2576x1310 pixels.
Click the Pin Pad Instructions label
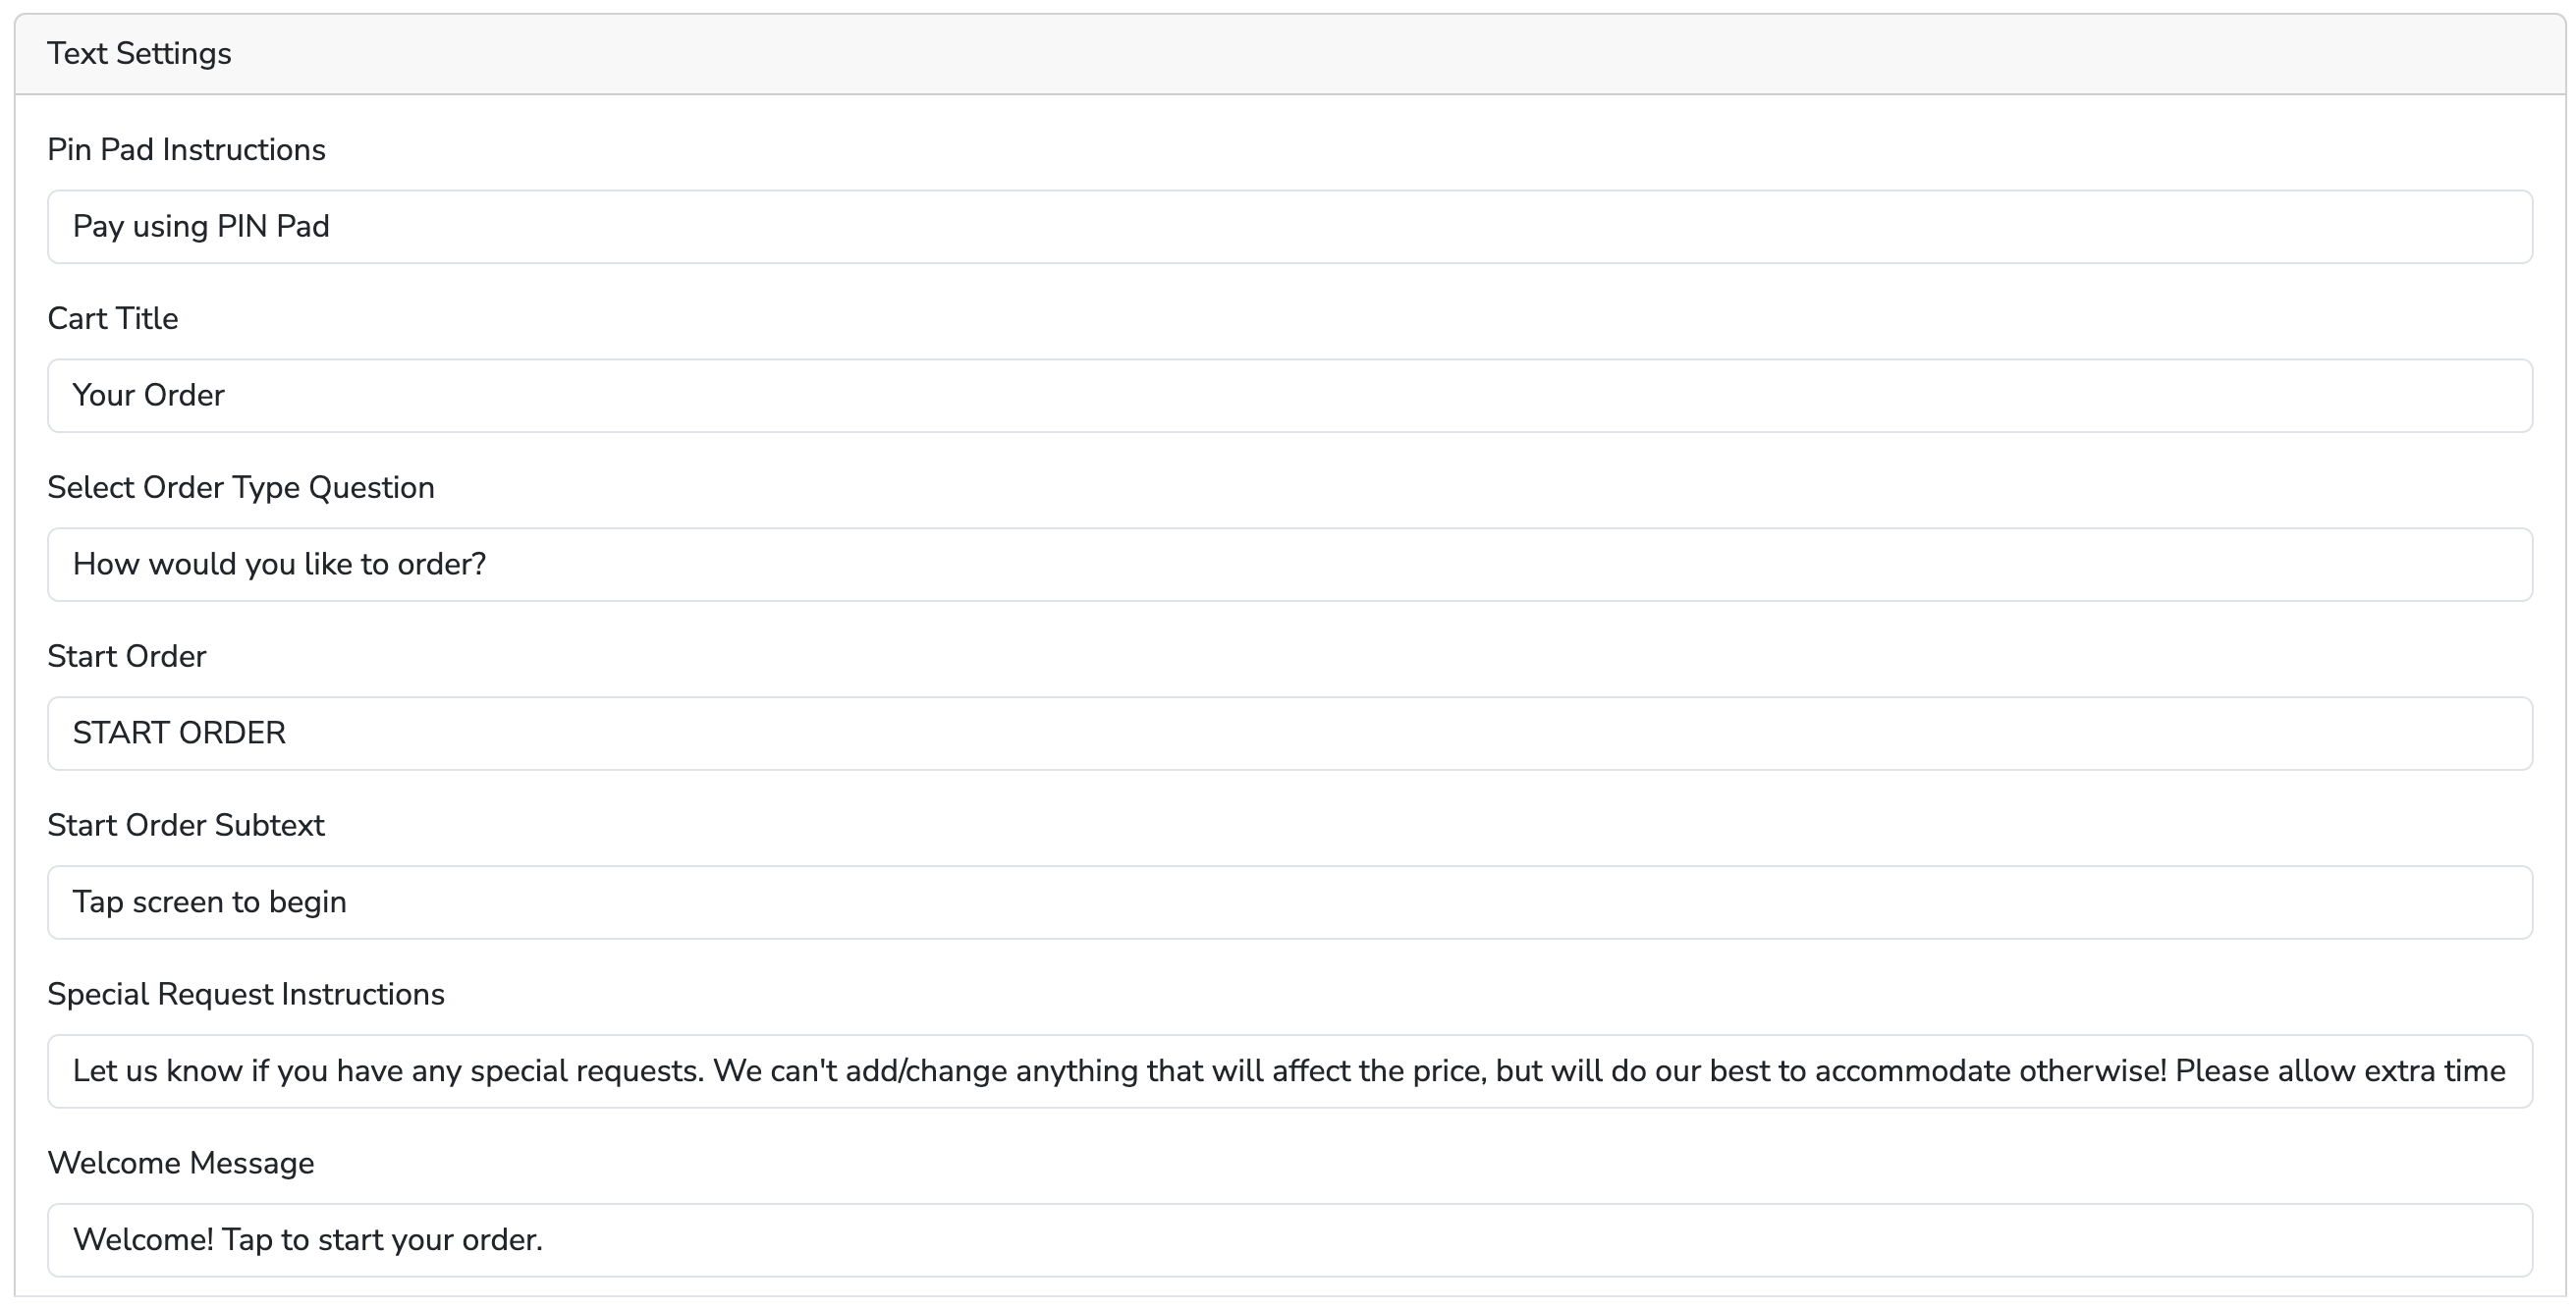coord(186,150)
